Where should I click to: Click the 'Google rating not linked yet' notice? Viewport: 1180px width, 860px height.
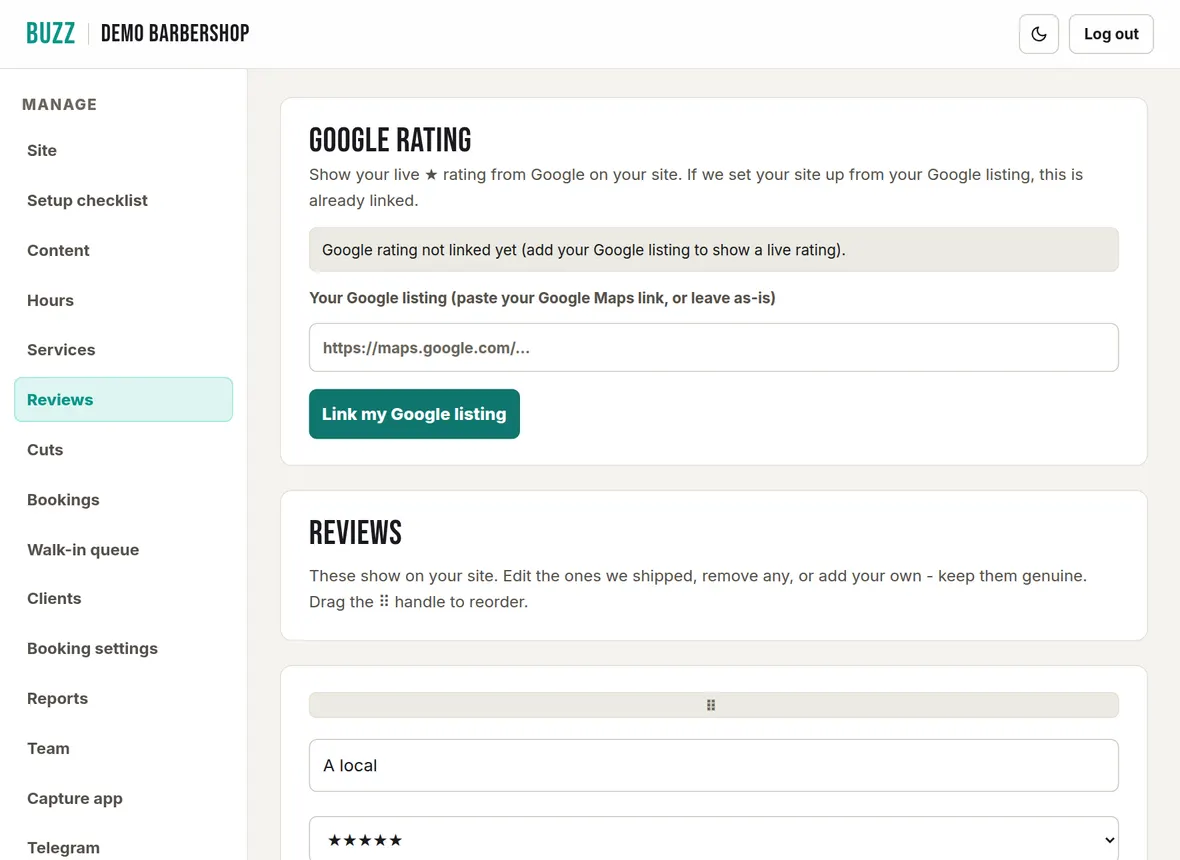[x=713, y=250]
